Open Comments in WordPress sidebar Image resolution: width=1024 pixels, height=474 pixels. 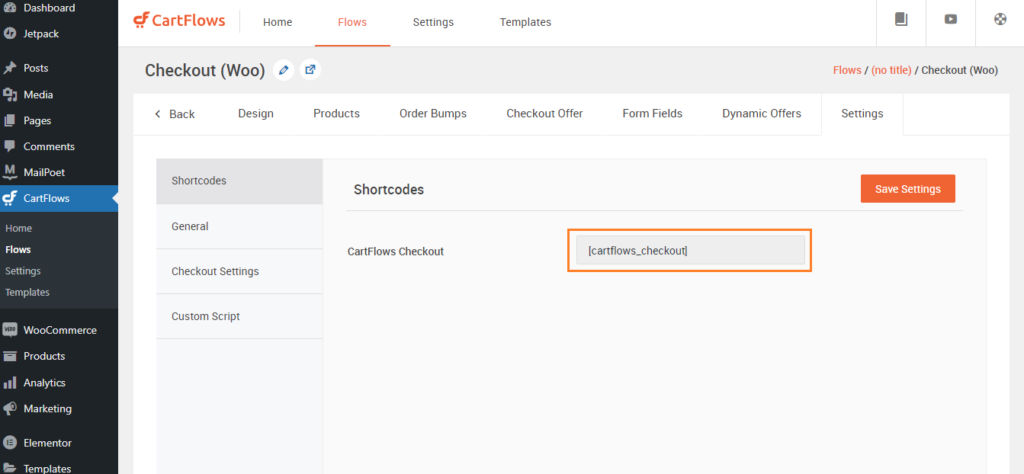(49, 147)
